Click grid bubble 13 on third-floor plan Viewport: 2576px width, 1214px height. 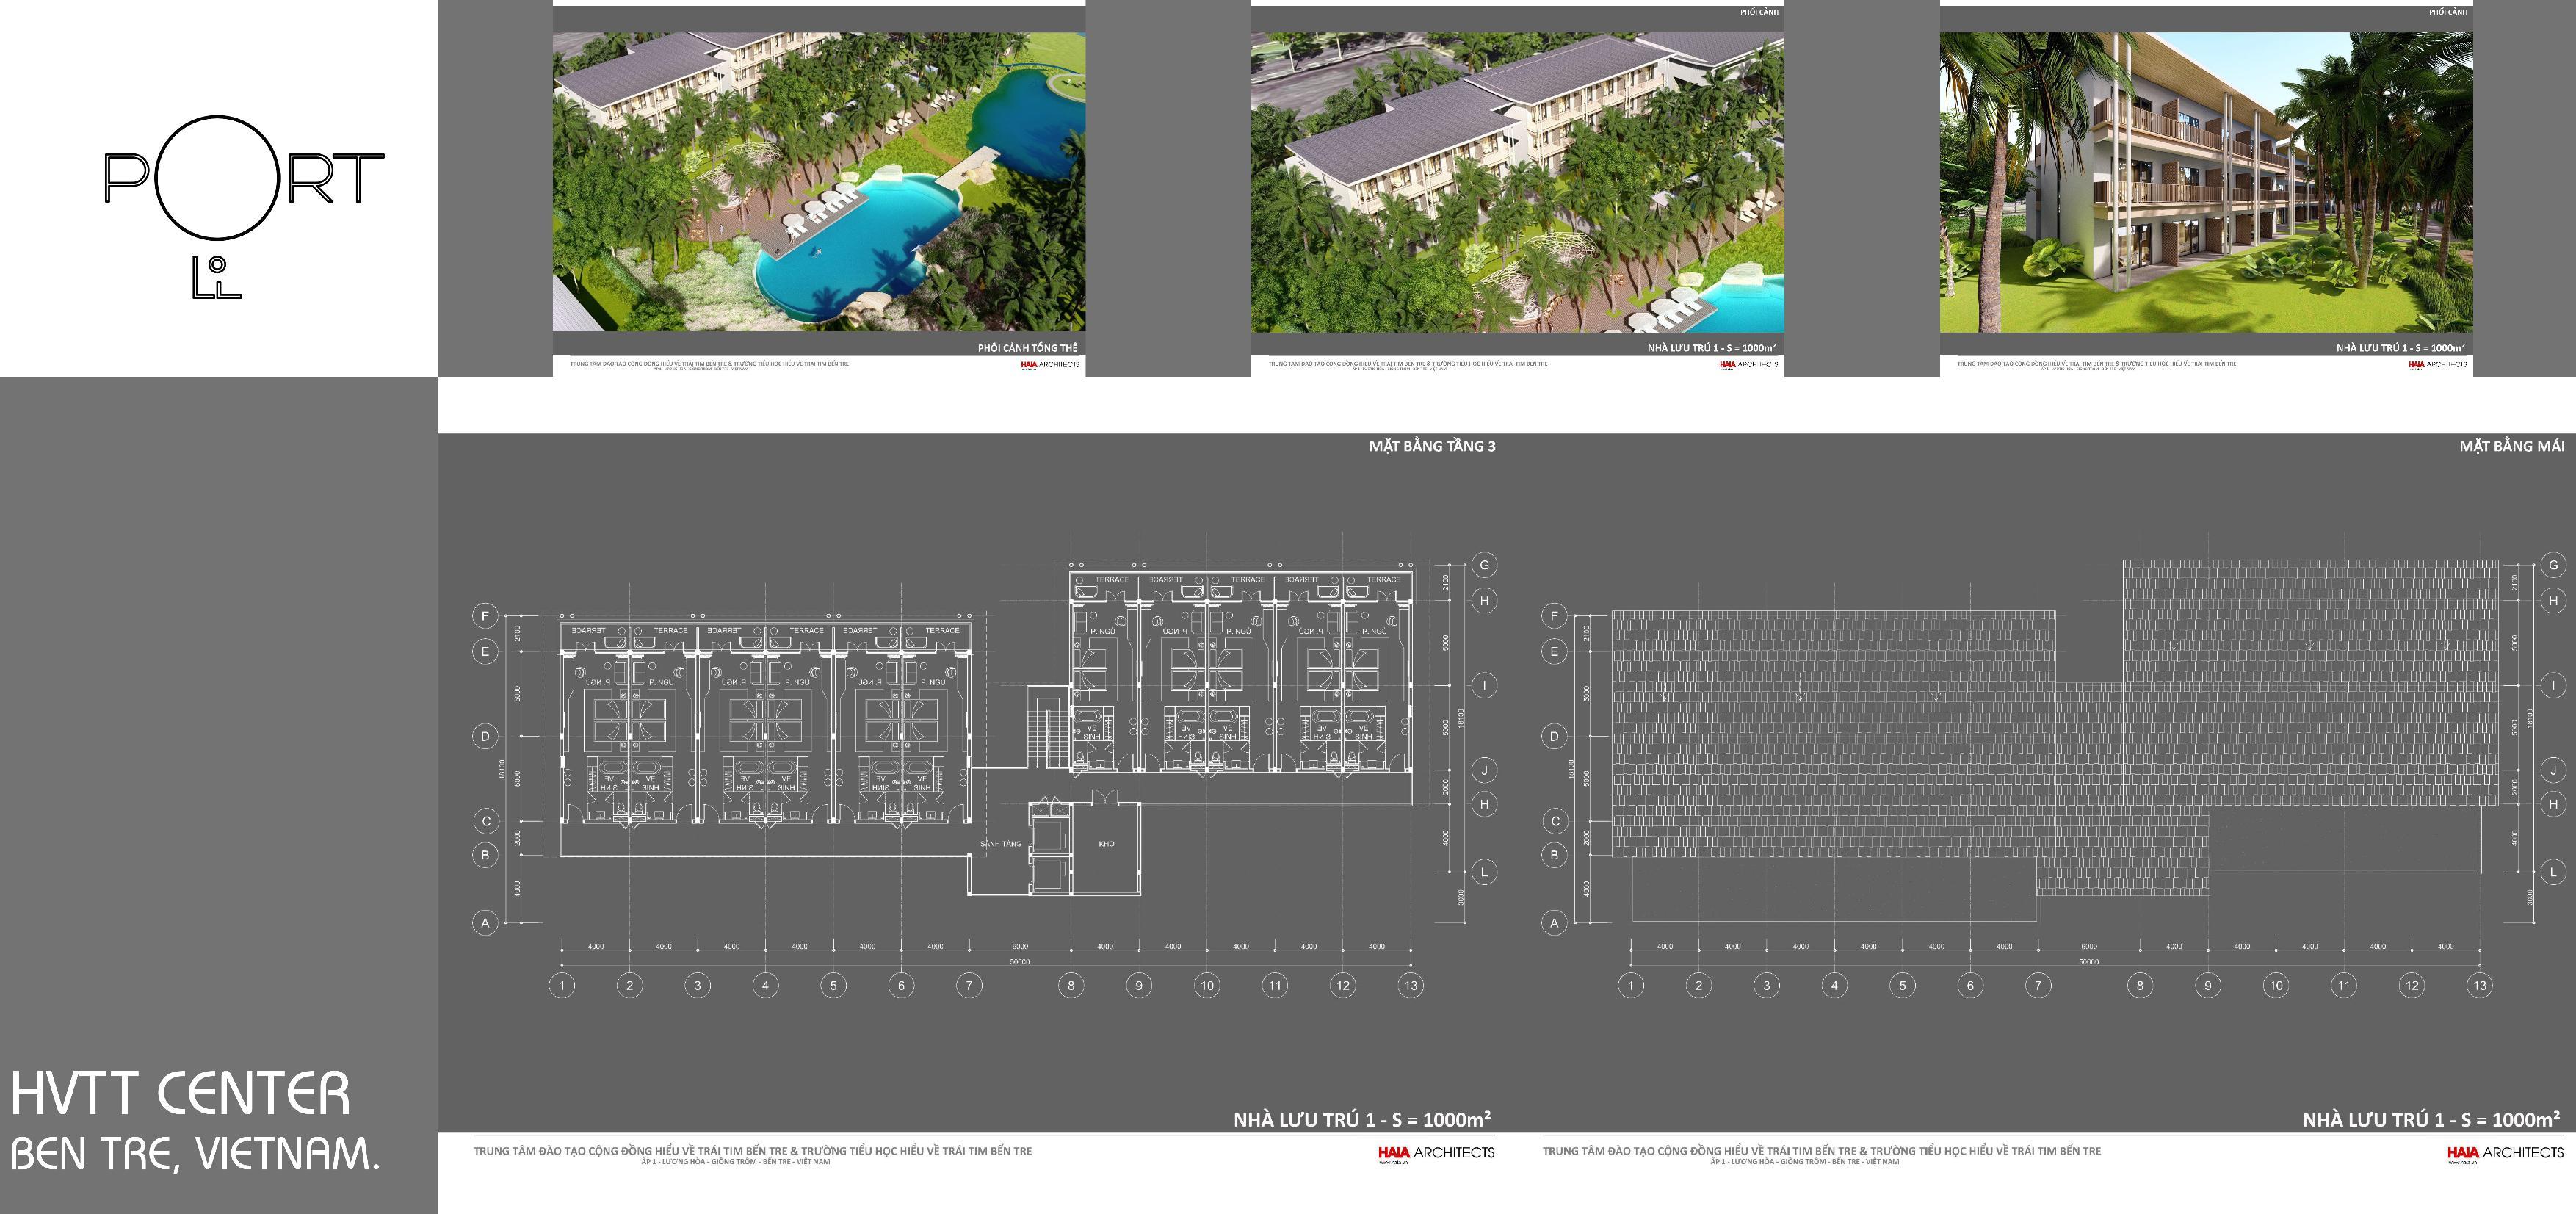tap(1410, 985)
